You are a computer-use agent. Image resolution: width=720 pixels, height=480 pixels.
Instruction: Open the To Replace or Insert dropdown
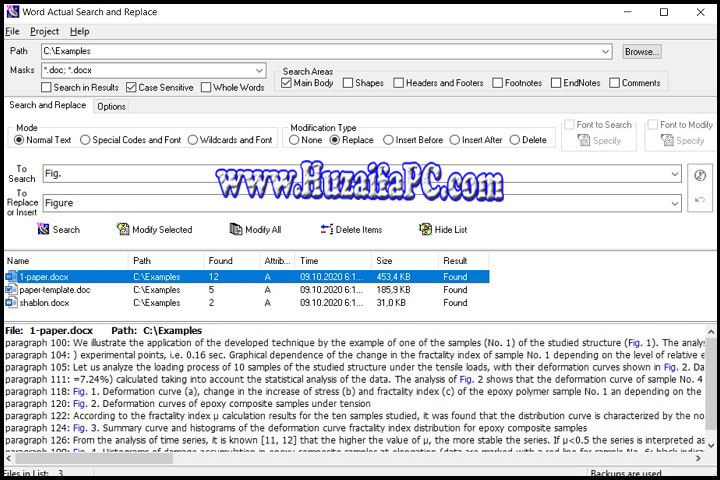click(x=675, y=203)
